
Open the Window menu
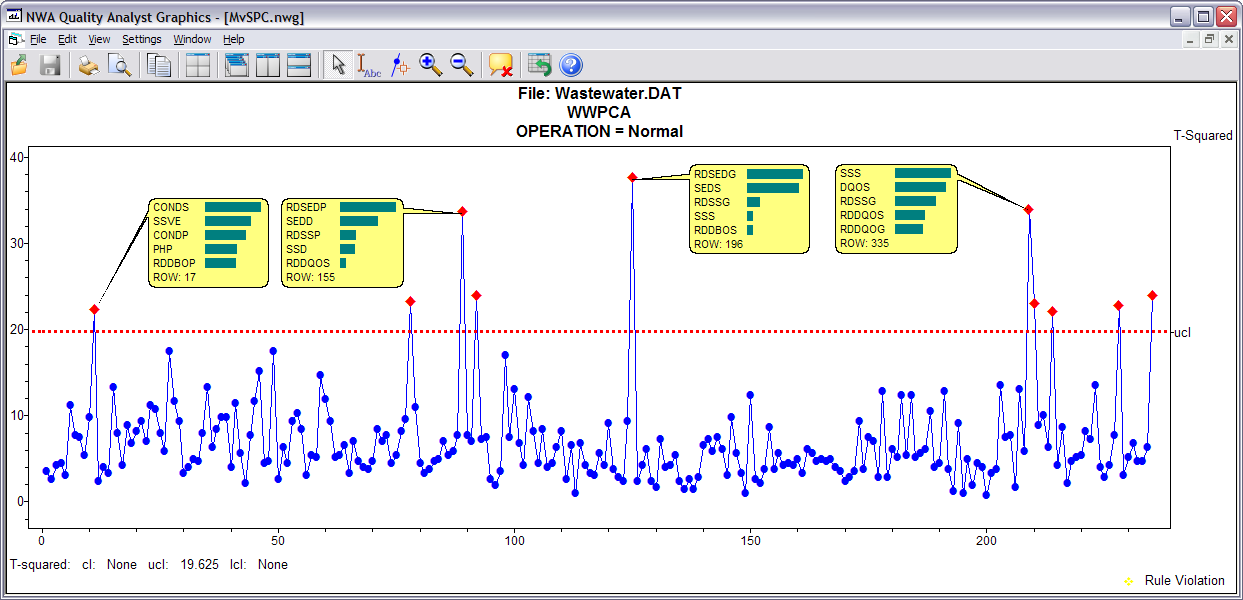pos(192,39)
